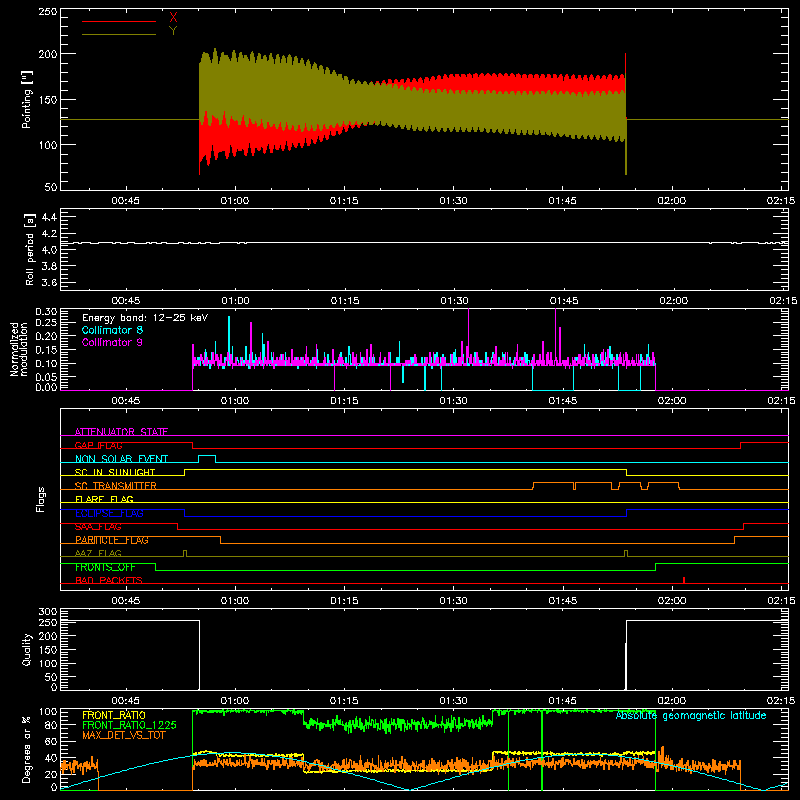Click the red 'X' legend label
This screenshot has width=800, height=800.
pos(173,18)
